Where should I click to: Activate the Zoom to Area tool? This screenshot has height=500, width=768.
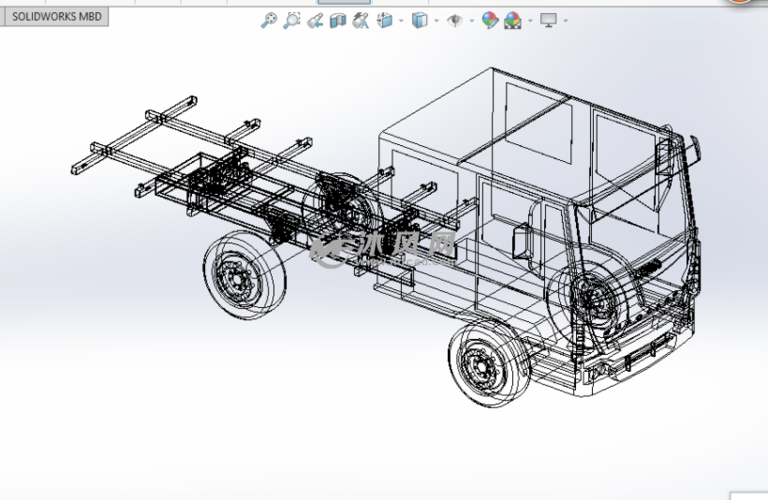pos(291,20)
